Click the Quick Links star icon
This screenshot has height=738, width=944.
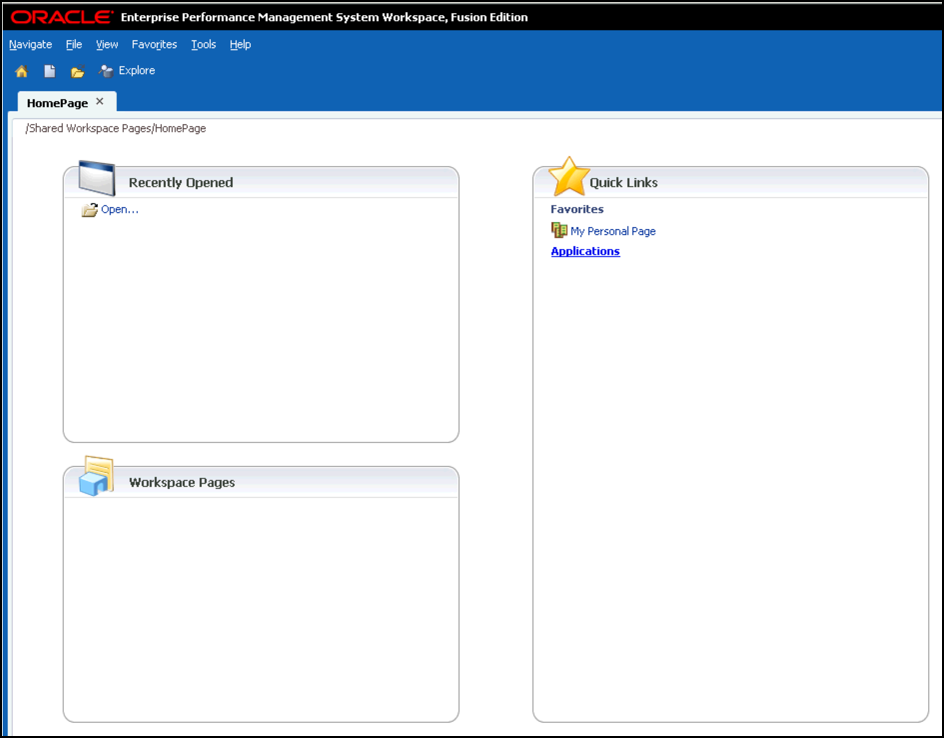pos(569,176)
